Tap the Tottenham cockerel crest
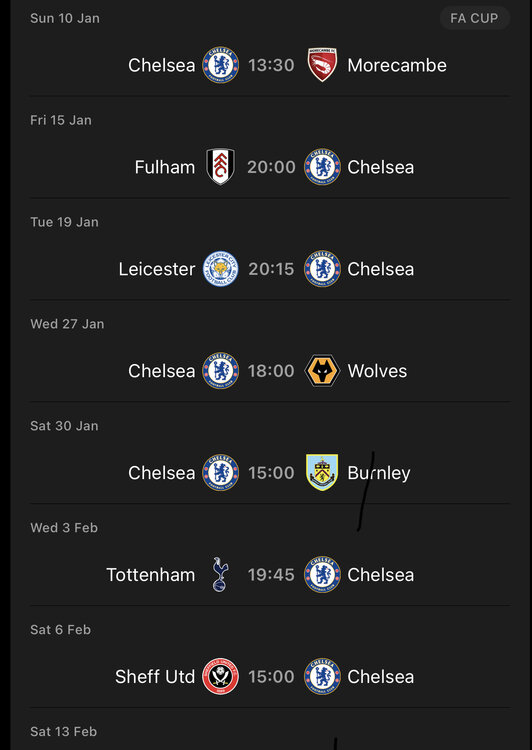 [x=221, y=574]
